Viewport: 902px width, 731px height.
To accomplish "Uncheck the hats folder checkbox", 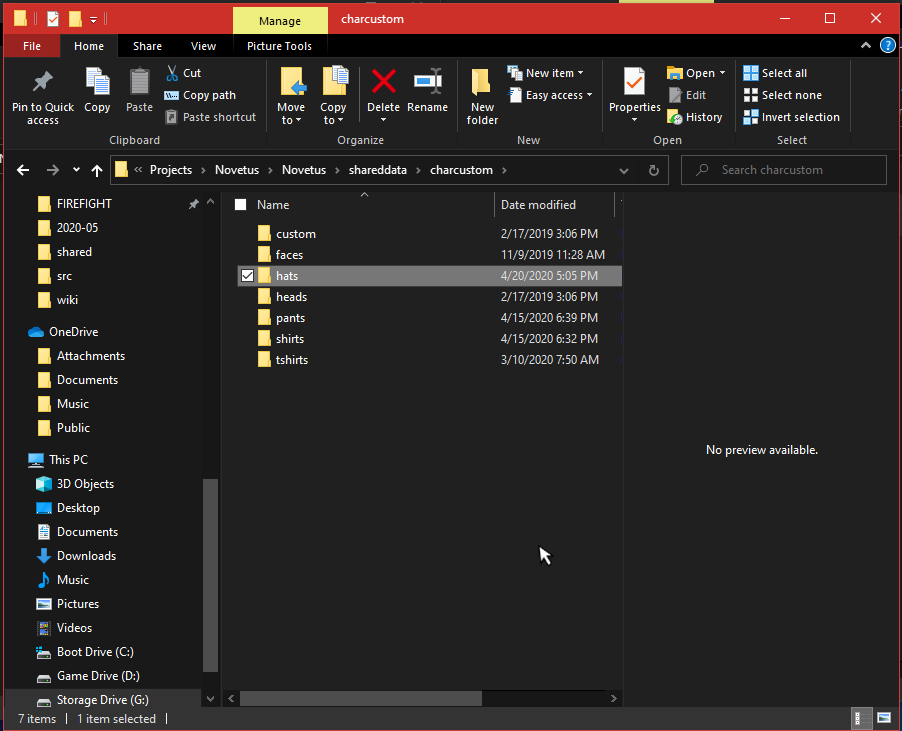I will coord(247,276).
